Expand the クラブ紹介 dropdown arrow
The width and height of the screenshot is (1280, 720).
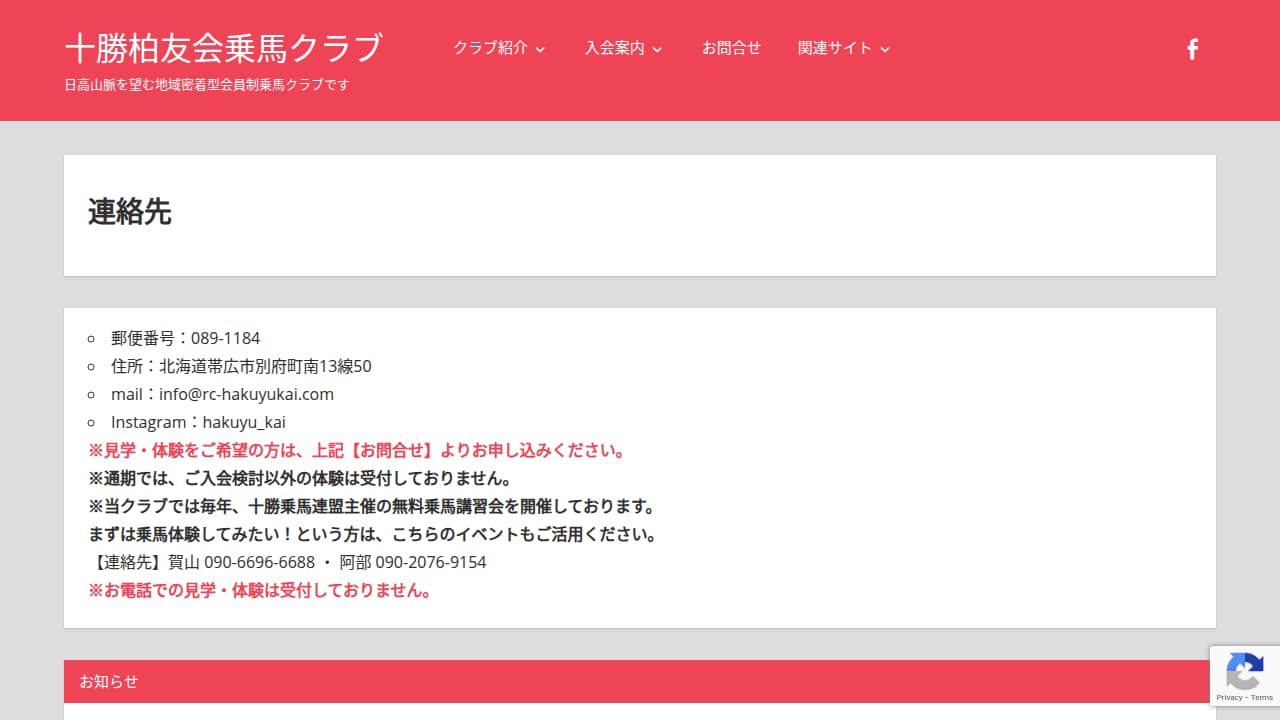[541, 49]
